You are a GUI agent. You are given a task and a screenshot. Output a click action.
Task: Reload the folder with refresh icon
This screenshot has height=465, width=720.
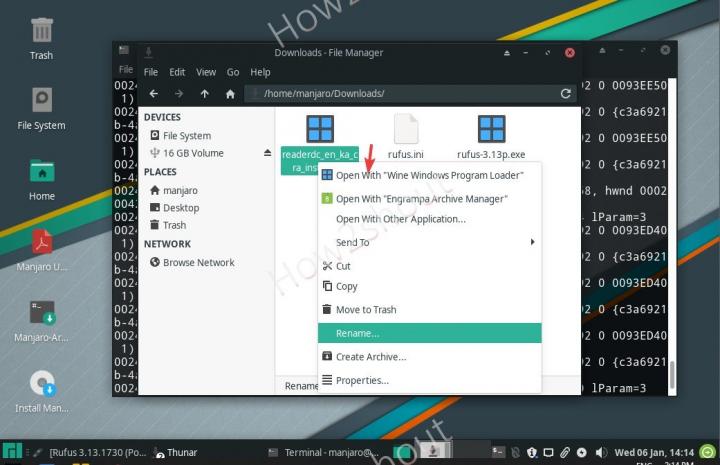tap(566, 93)
